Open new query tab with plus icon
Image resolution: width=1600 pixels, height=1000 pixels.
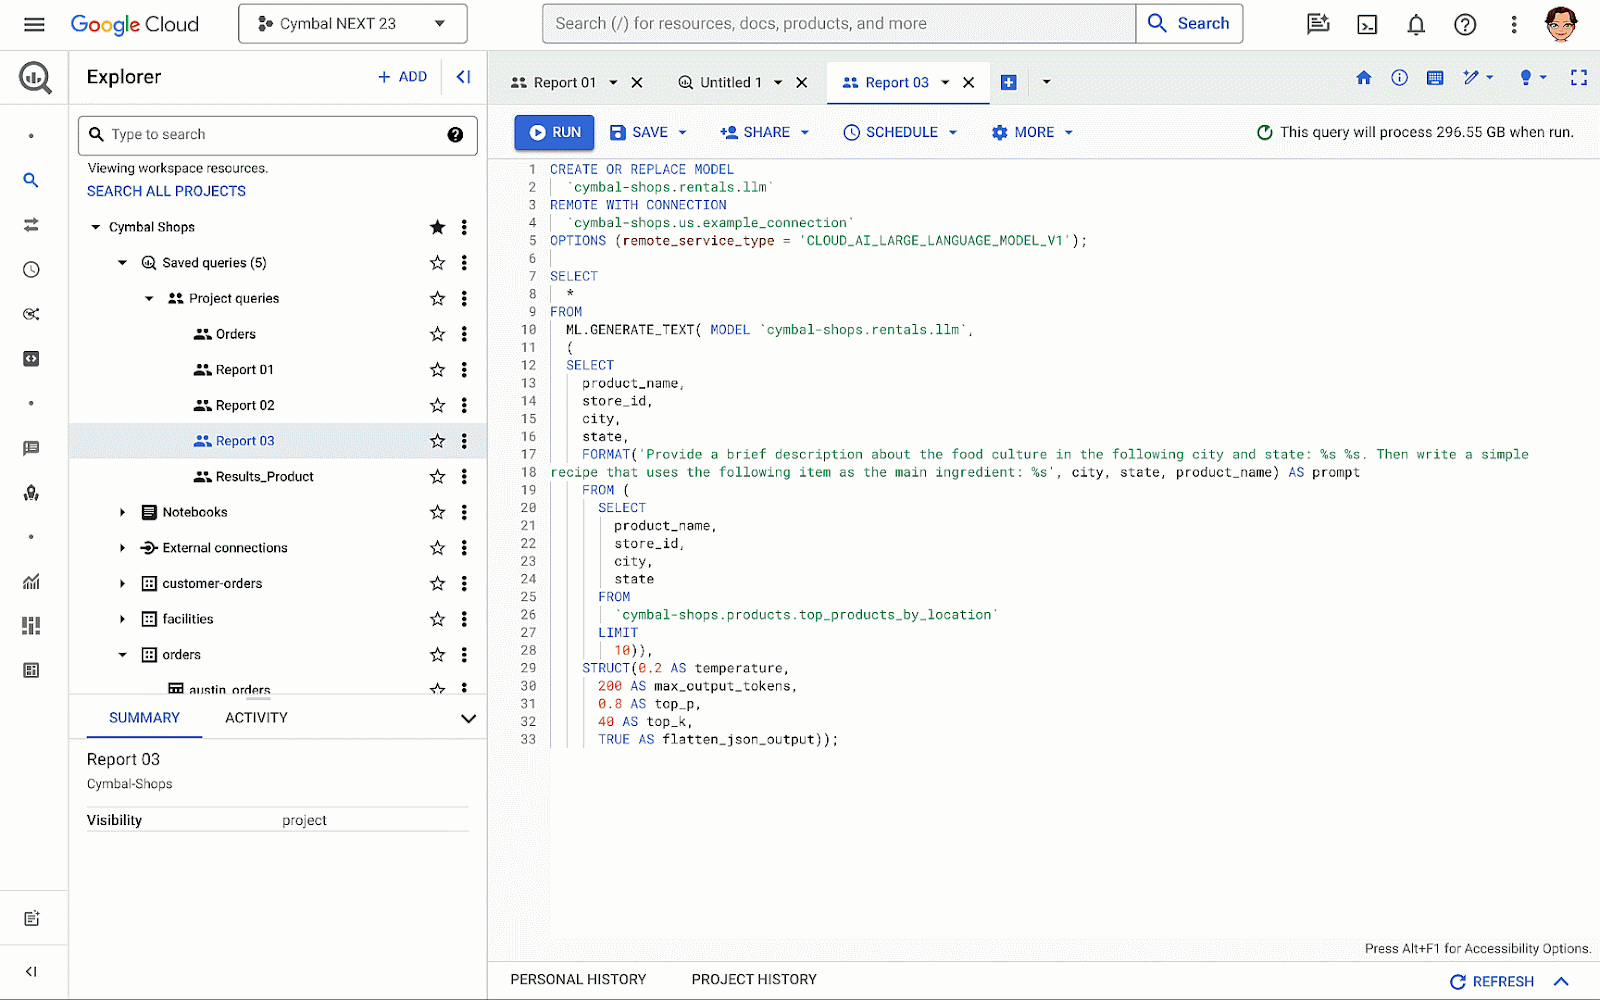[x=1009, y=83]
